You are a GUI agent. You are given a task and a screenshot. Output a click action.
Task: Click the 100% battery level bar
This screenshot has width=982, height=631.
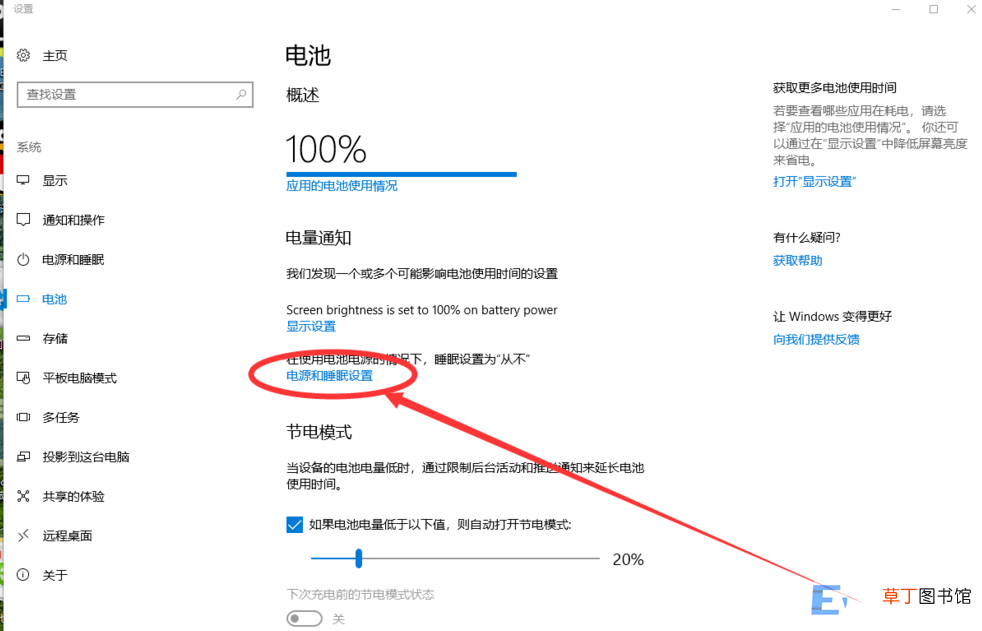(x=401, y=174)
